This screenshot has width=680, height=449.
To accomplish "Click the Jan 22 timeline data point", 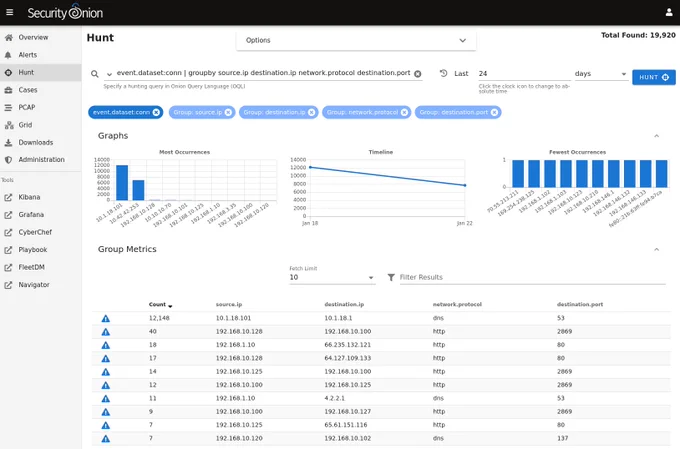I will 465,185.
